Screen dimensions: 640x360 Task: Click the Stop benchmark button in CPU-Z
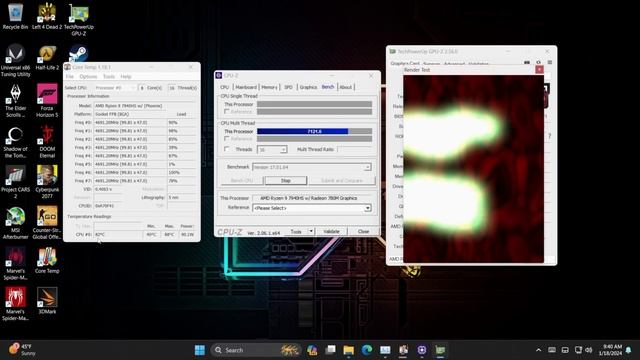pos(286,180)
